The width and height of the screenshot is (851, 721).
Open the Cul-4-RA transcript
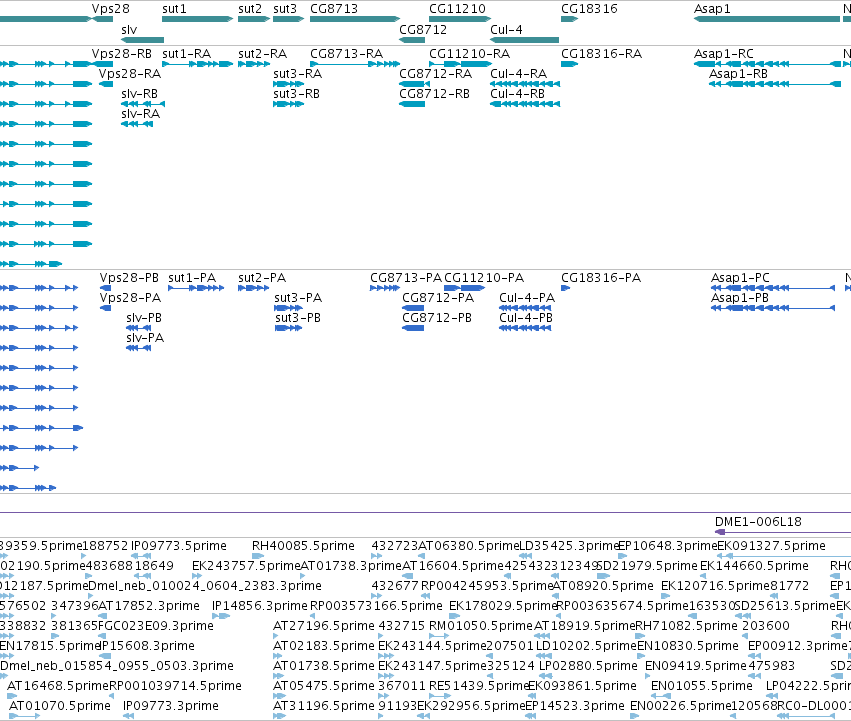pyautogui.click(x=518, y=74)
